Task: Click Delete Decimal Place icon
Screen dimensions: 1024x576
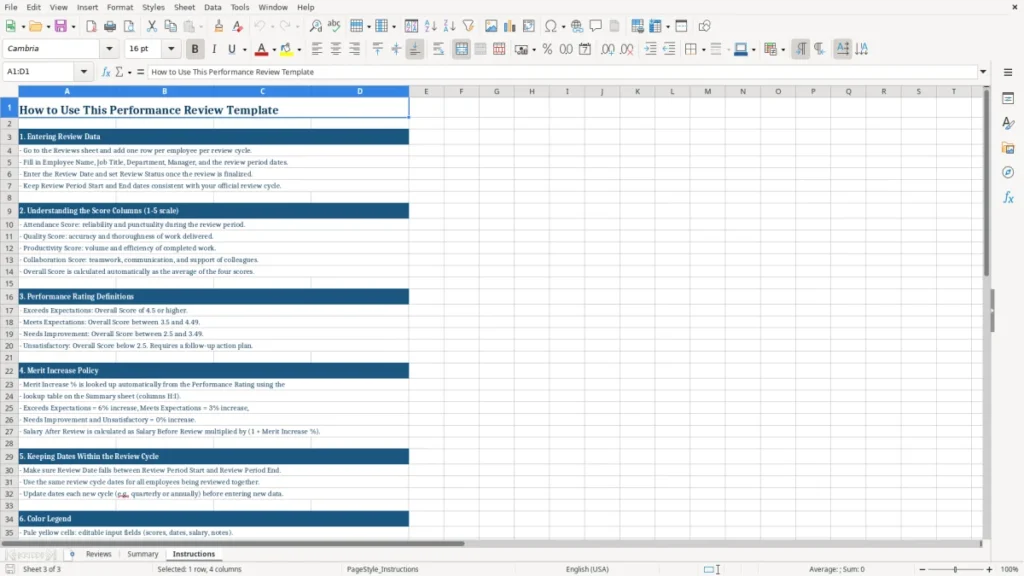Action: (x=627, y=49)
